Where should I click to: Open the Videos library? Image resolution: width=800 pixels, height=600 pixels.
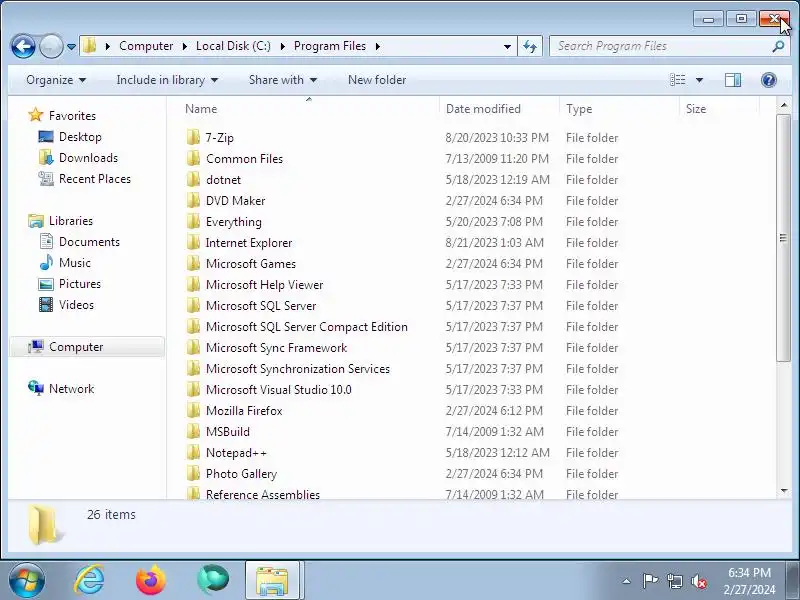point(76,305)
